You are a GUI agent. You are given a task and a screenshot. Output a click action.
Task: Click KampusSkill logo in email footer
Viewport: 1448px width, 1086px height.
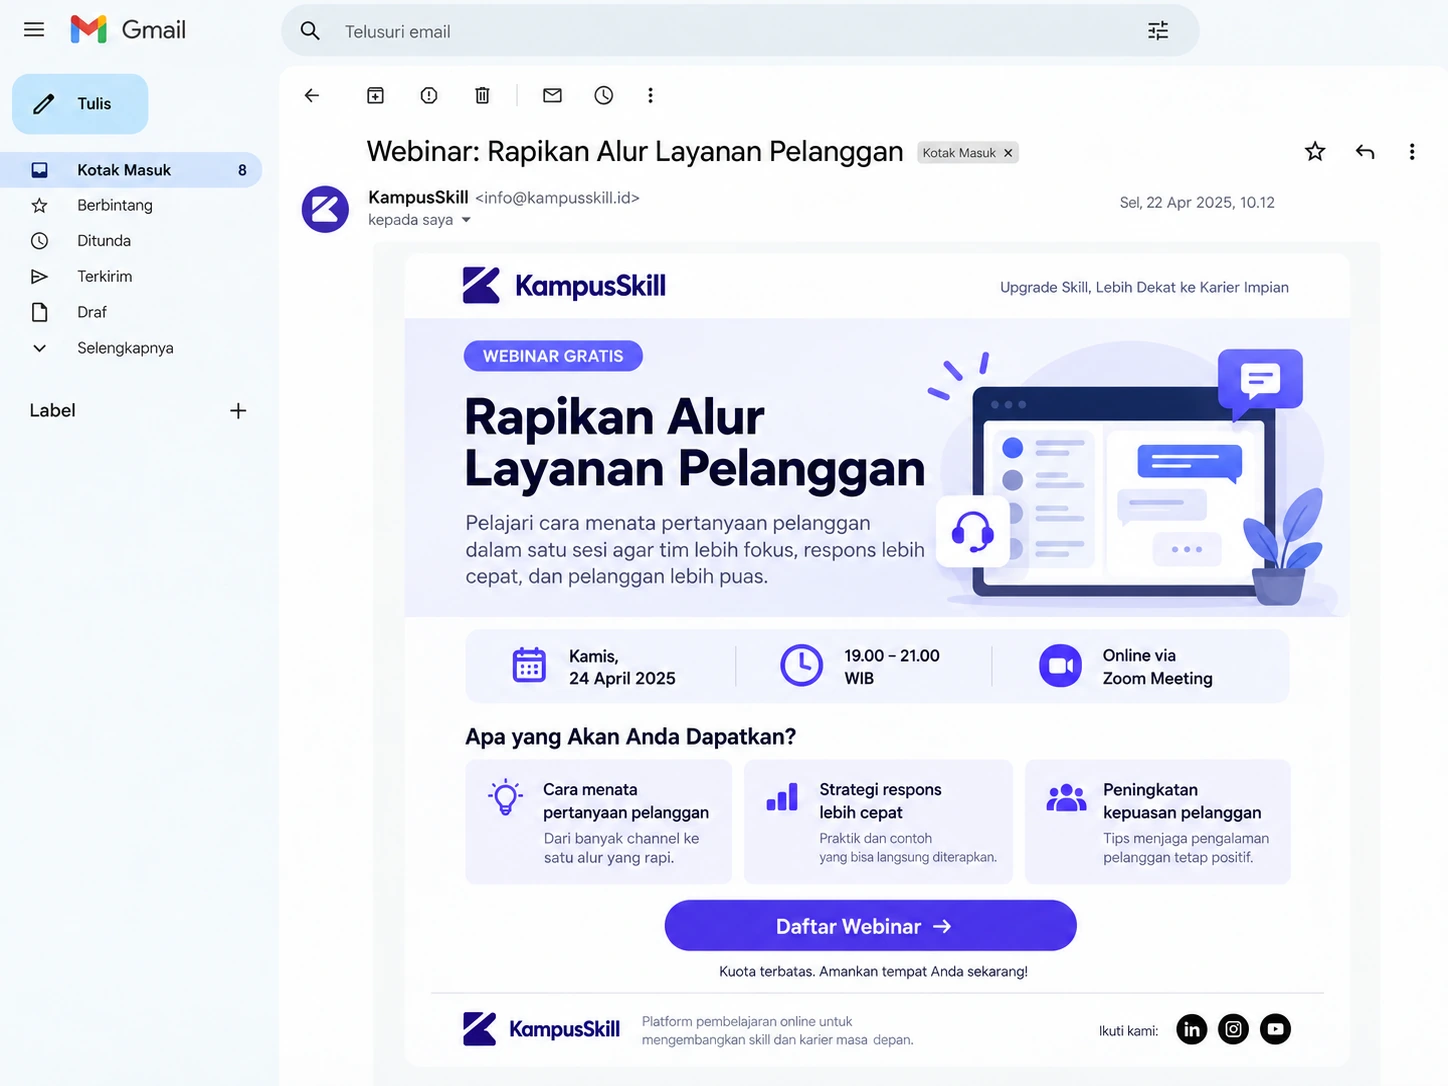[x=541, y=1029]
